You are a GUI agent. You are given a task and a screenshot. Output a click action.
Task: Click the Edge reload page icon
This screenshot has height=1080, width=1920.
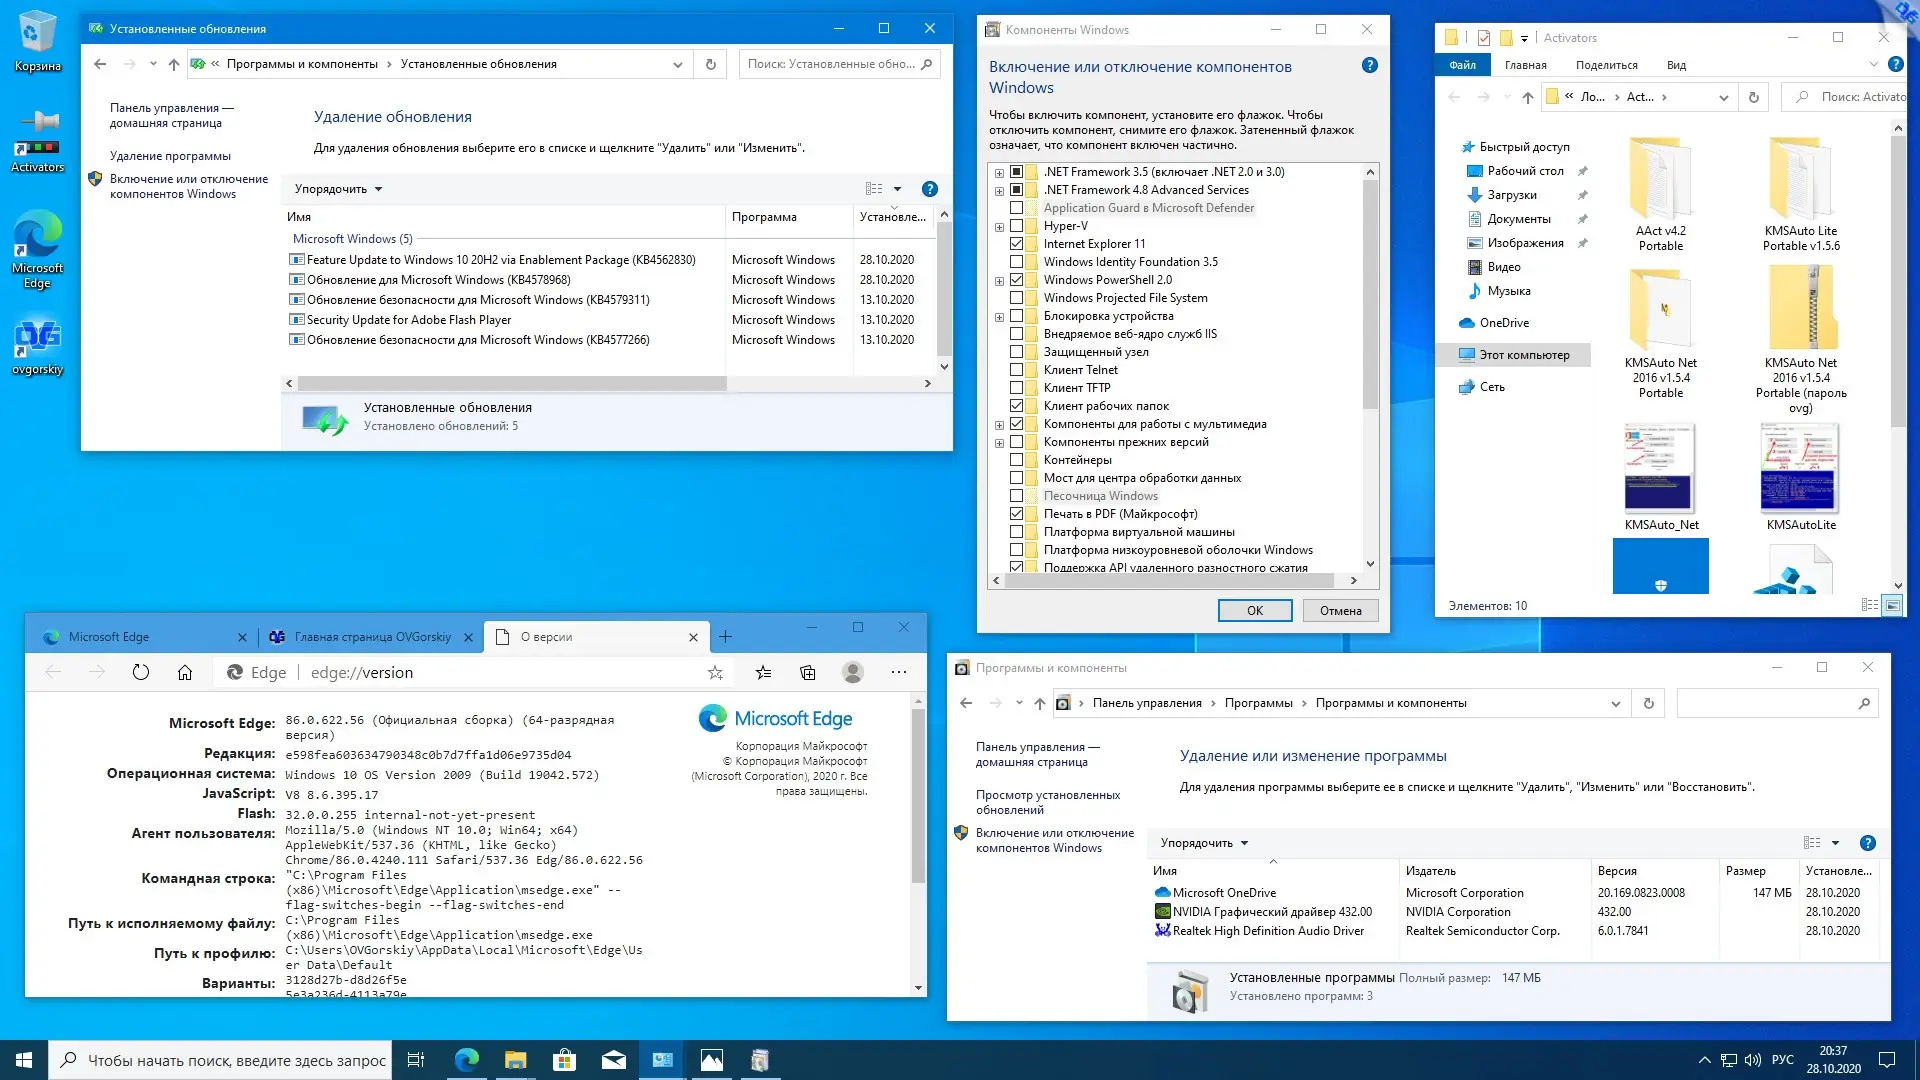(141, 673)
